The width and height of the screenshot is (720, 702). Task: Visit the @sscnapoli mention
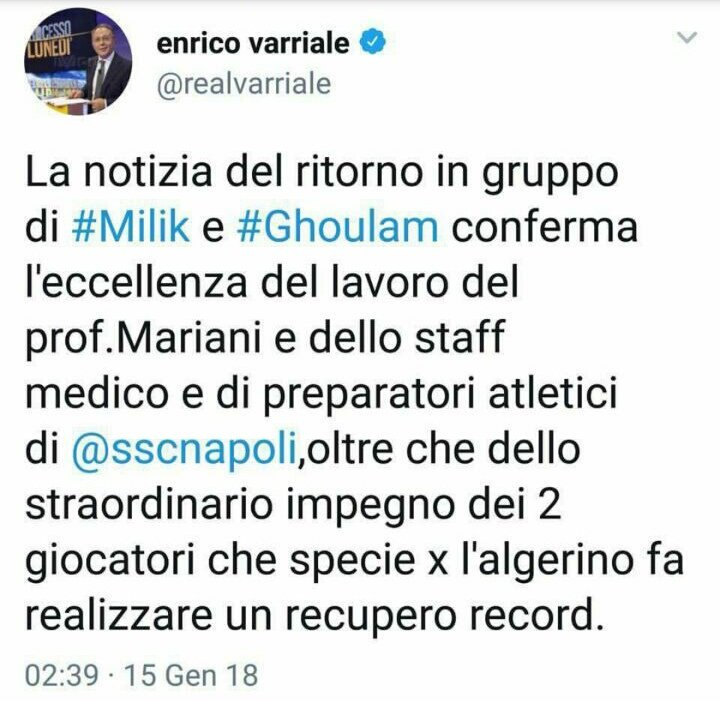[184, 449]
